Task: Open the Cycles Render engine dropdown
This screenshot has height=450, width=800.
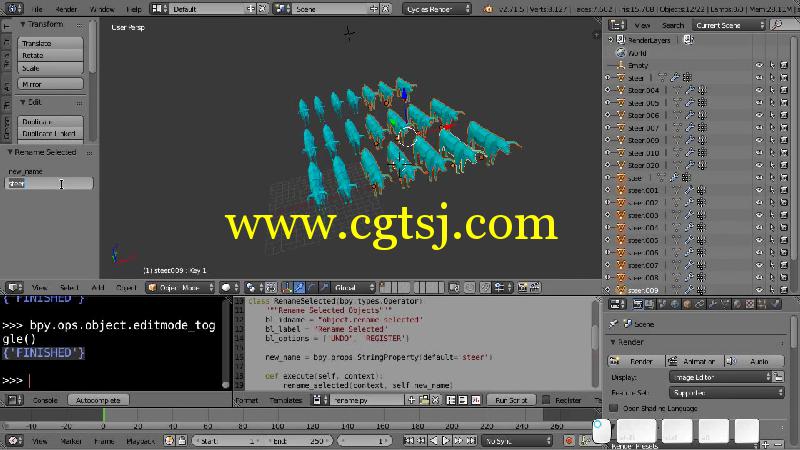Action: point(437,9)
